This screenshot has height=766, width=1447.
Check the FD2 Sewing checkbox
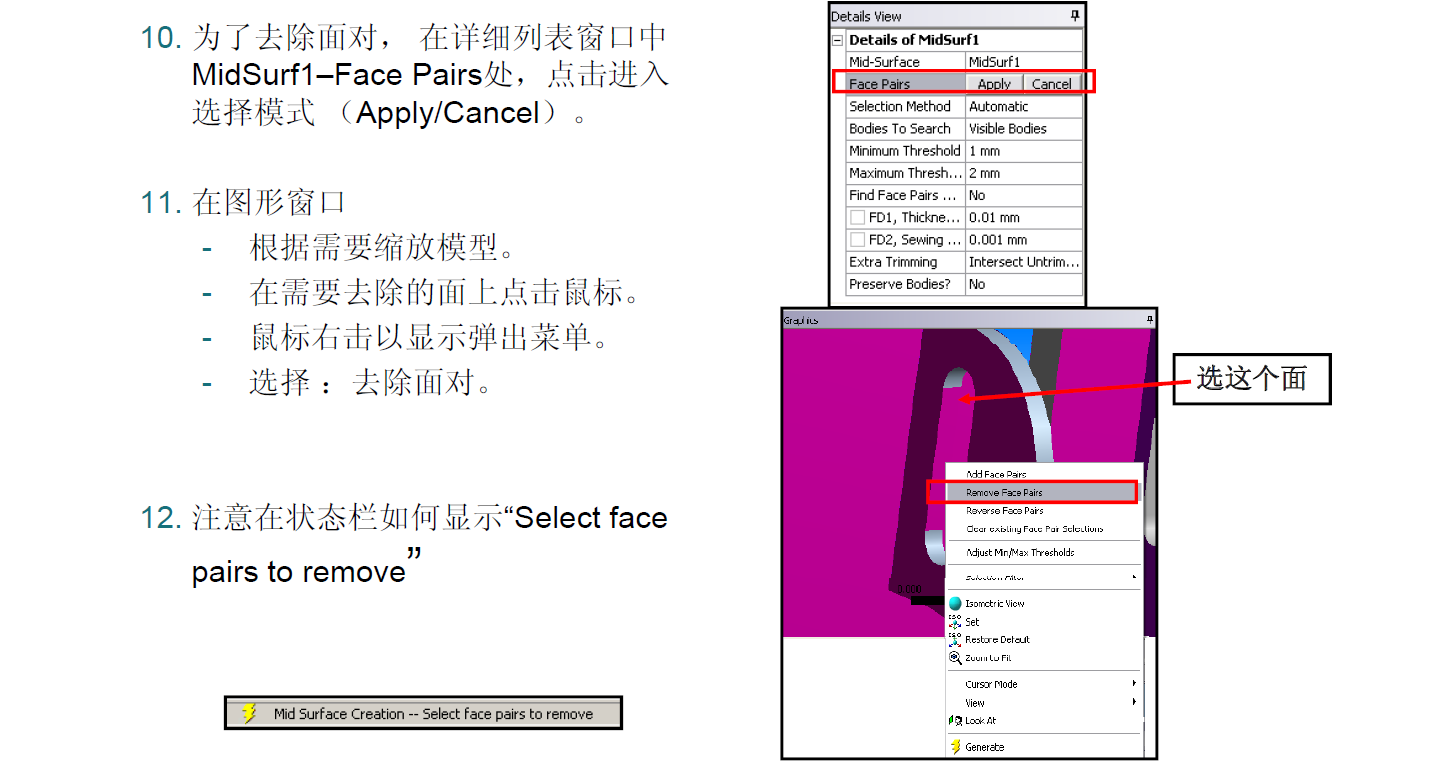coord(857,240)
